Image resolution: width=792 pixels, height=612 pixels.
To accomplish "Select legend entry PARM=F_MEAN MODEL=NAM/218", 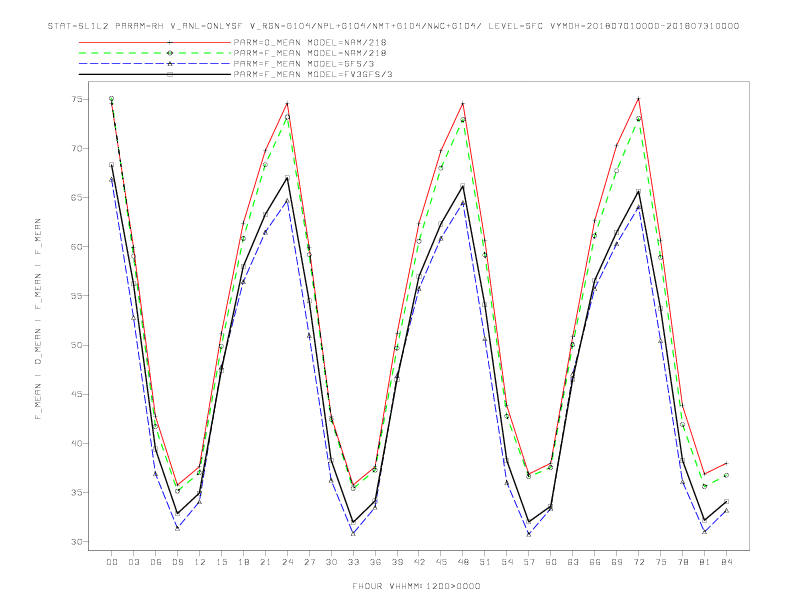I will [310, 53].
